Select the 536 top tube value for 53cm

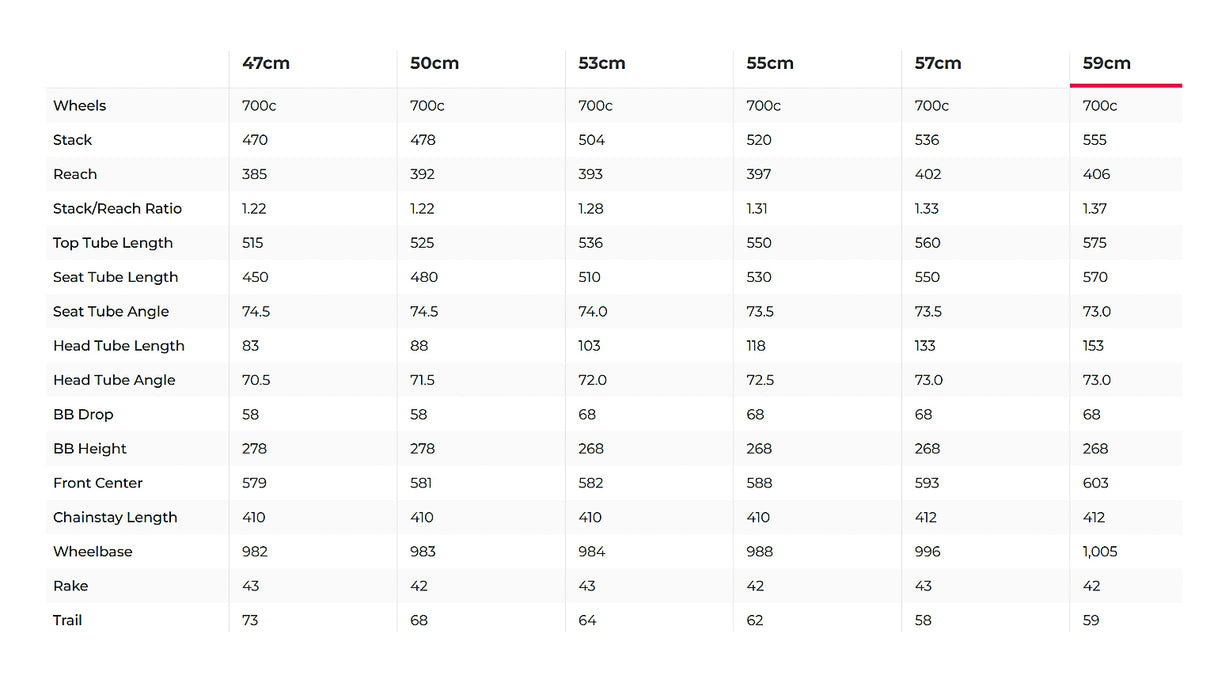tap(591, 243)
